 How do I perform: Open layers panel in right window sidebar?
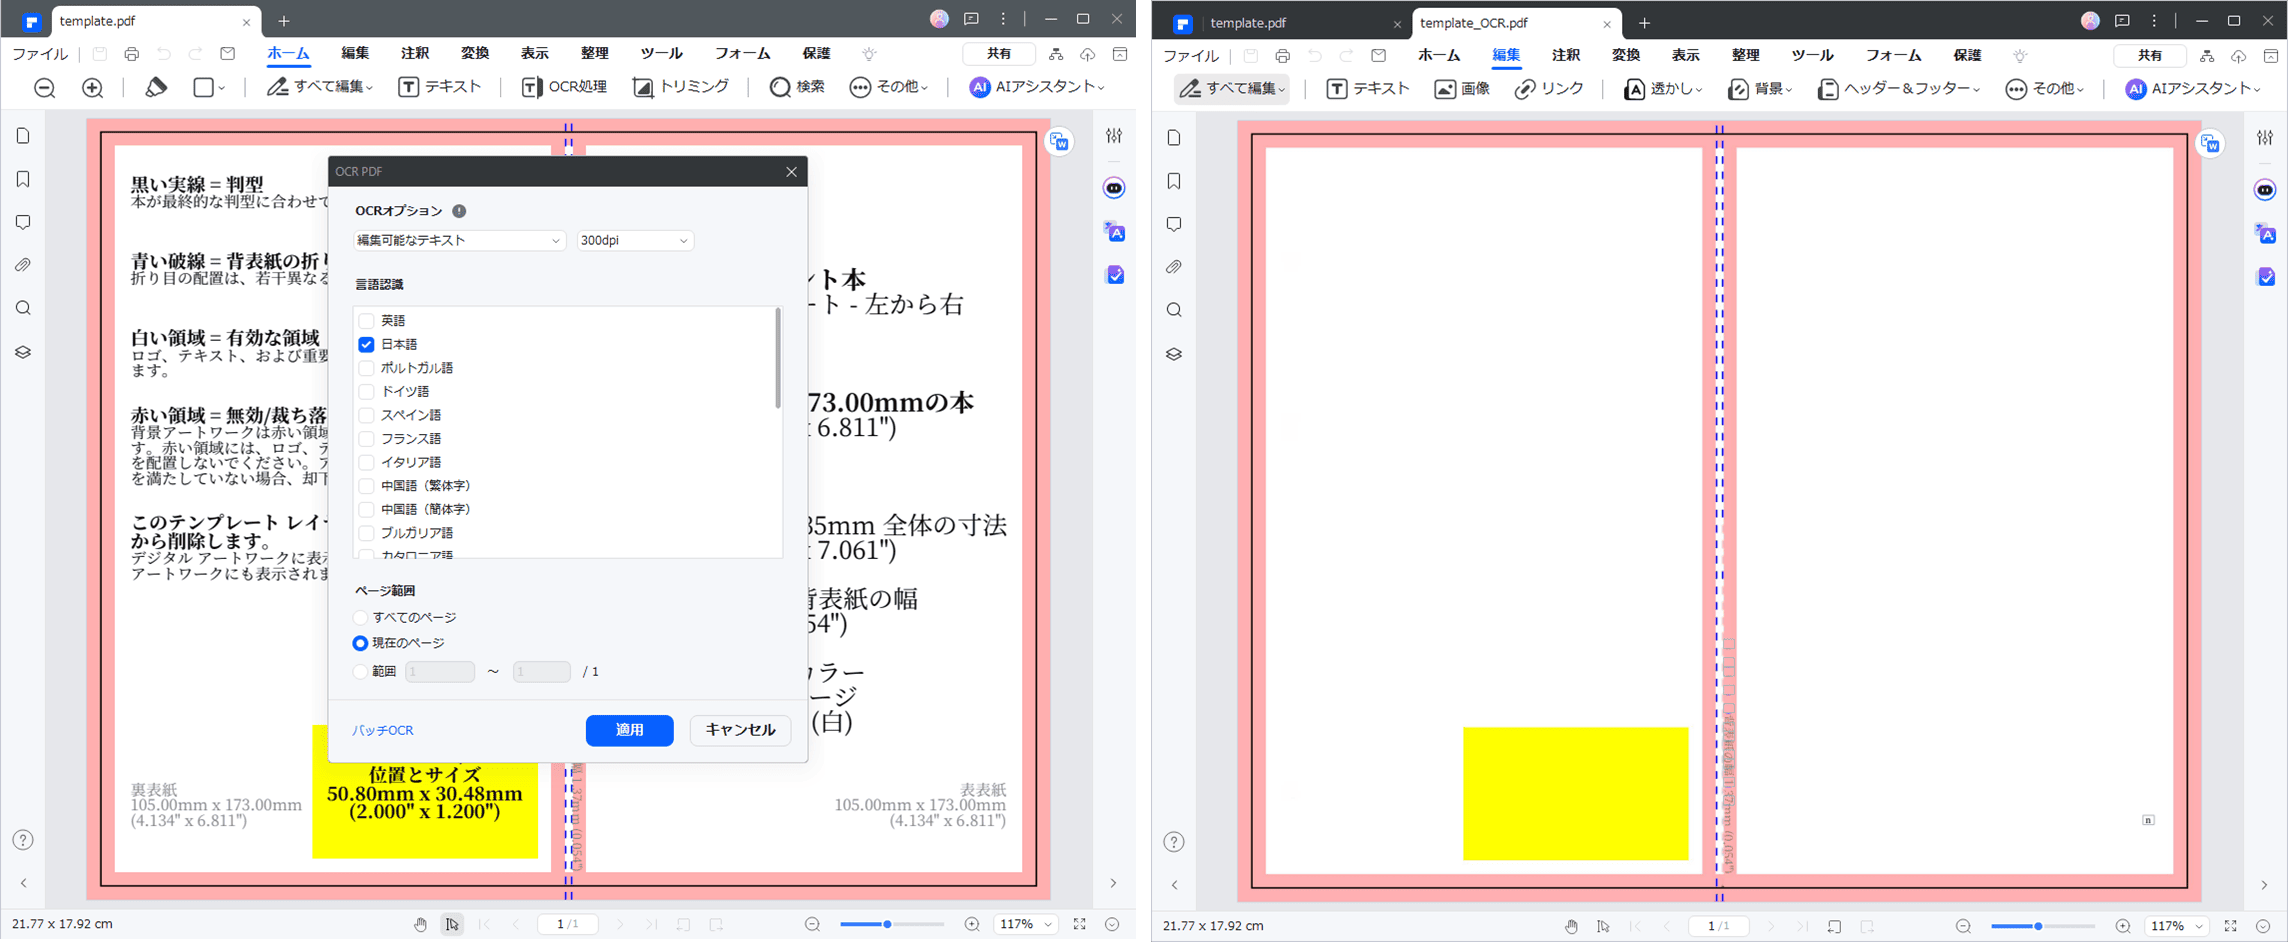[x=1174, y=354]
